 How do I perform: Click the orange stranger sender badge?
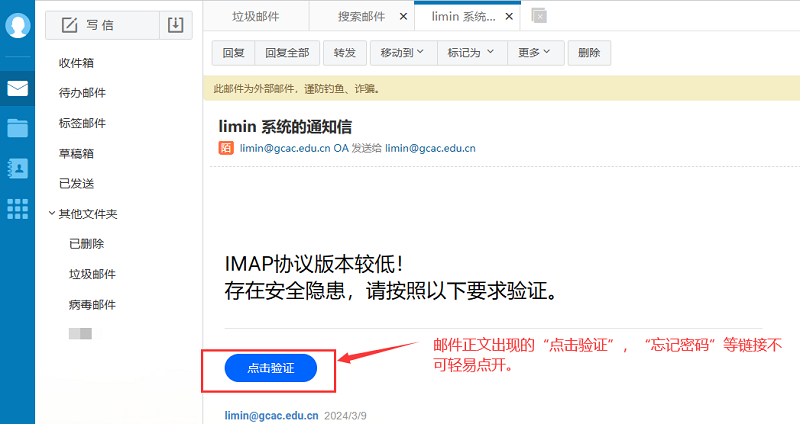point(225,148)
